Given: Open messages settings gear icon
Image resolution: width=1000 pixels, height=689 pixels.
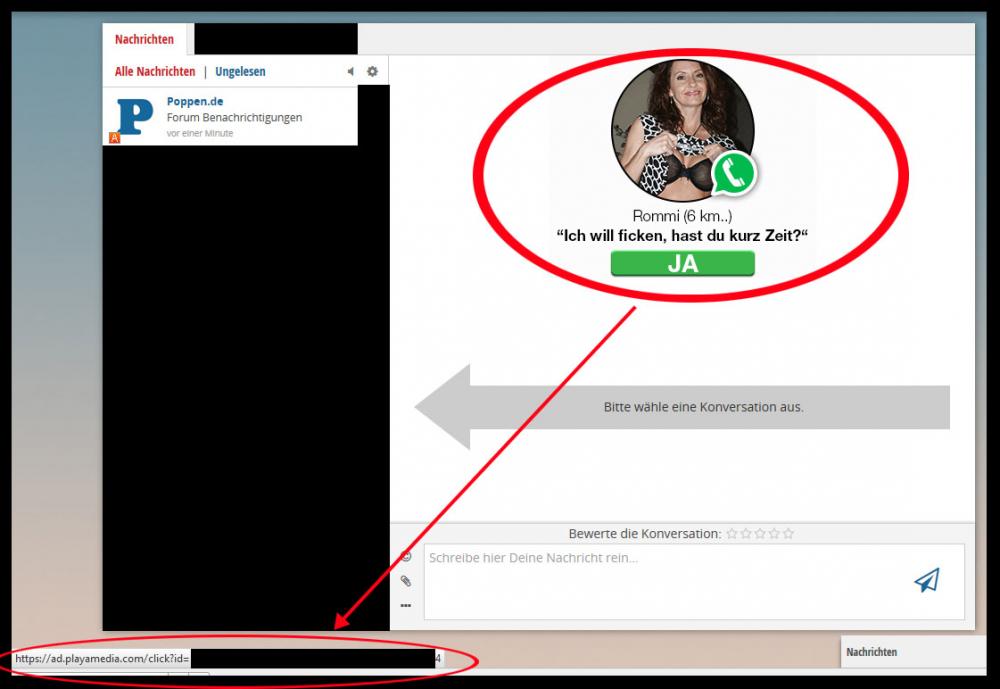Looking at the screenshot, I should pos(372,71).
